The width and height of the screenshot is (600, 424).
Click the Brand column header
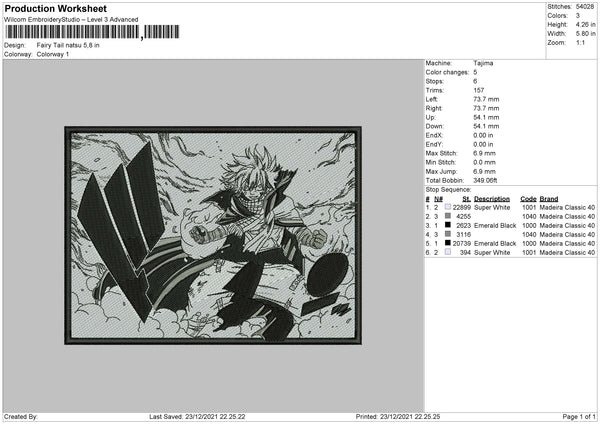click(x=549, y=199)
